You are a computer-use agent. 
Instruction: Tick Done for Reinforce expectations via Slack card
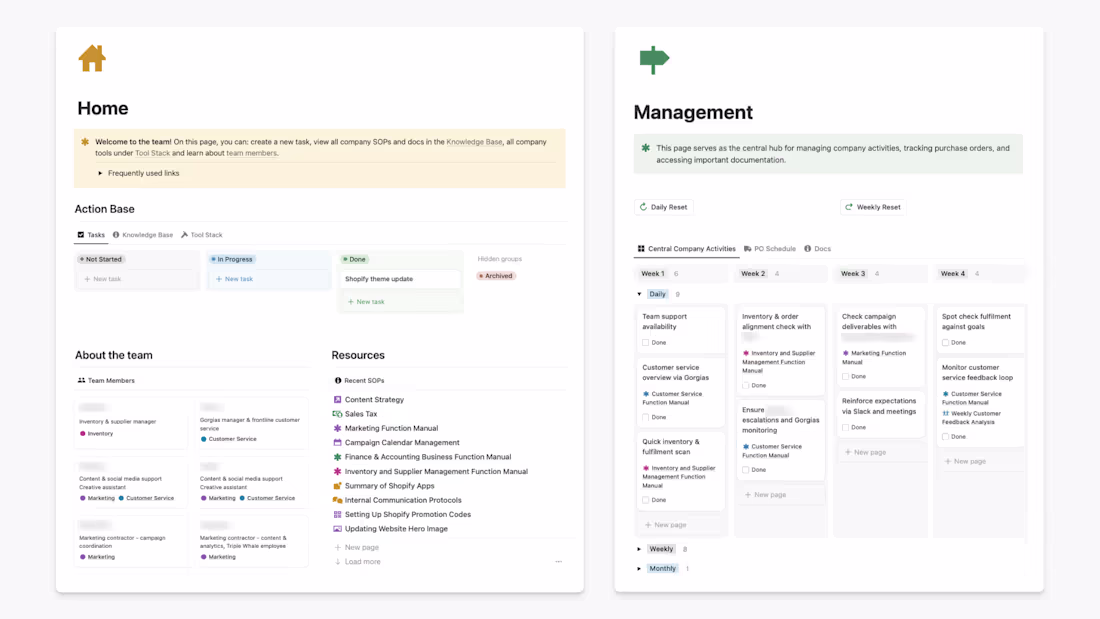coord(845,427)
